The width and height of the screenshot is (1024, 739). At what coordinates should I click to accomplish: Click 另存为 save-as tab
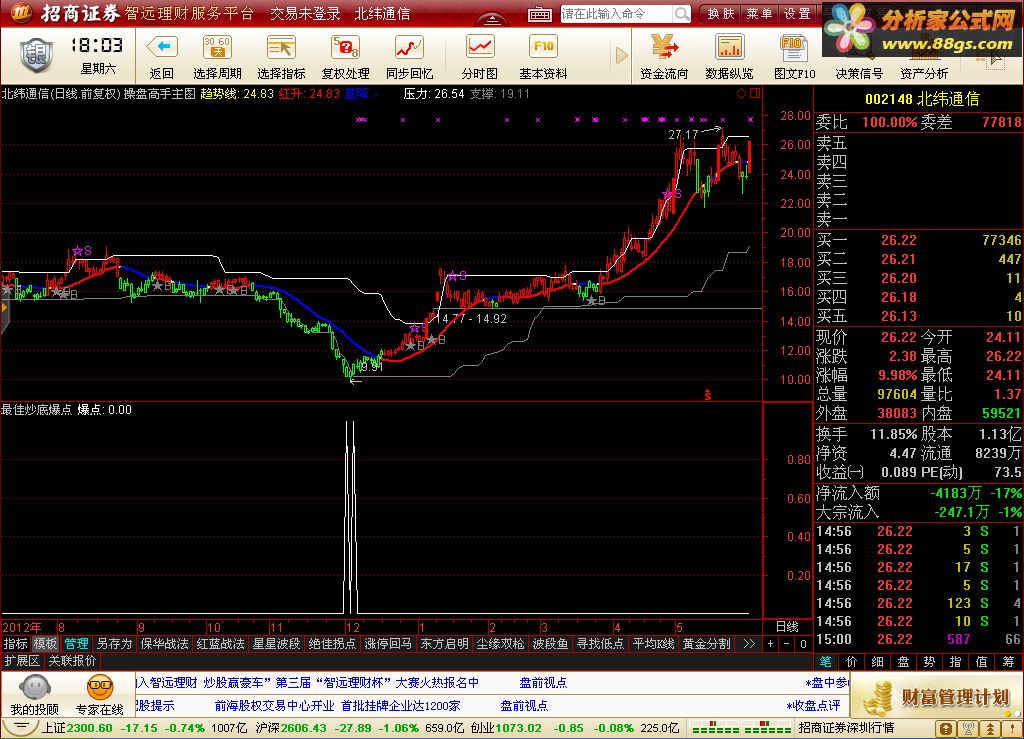pos(114,644)
